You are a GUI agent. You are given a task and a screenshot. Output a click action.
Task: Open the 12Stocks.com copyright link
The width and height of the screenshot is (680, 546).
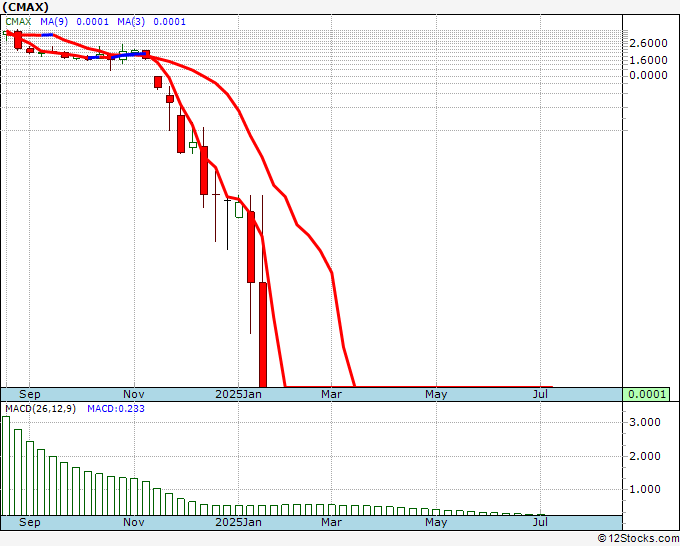pyautogui.click(x=638, y=539)
